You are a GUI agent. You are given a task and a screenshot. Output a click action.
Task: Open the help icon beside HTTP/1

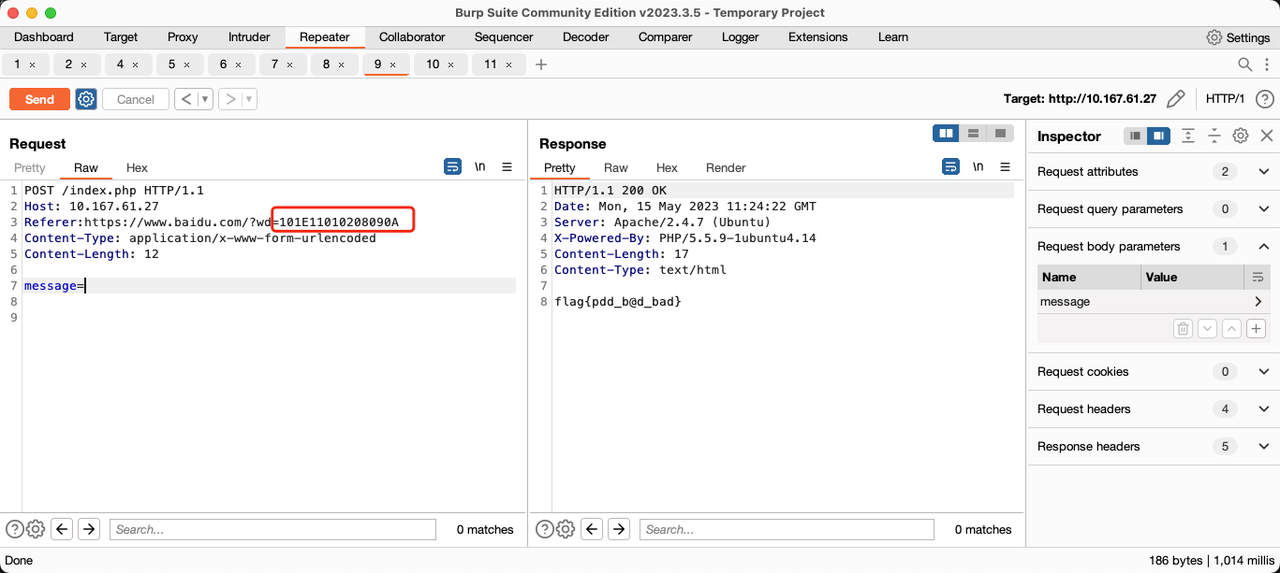(1264, 99)
